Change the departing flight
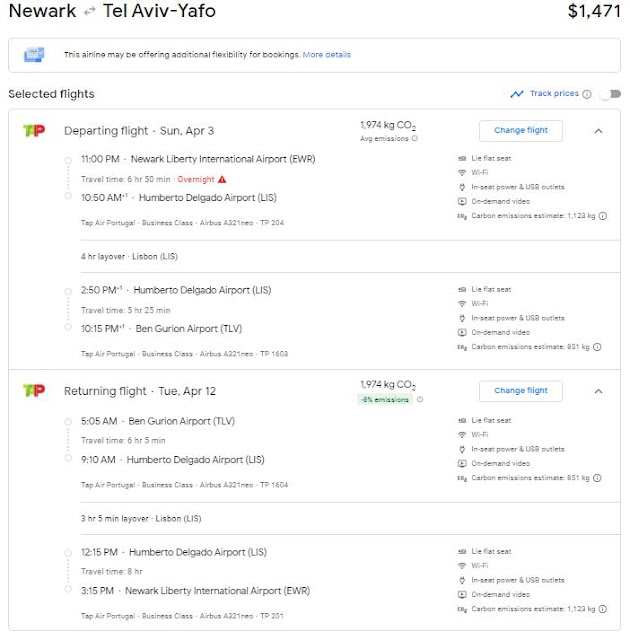This screenshot has width=630, height=640. [520, 130]
